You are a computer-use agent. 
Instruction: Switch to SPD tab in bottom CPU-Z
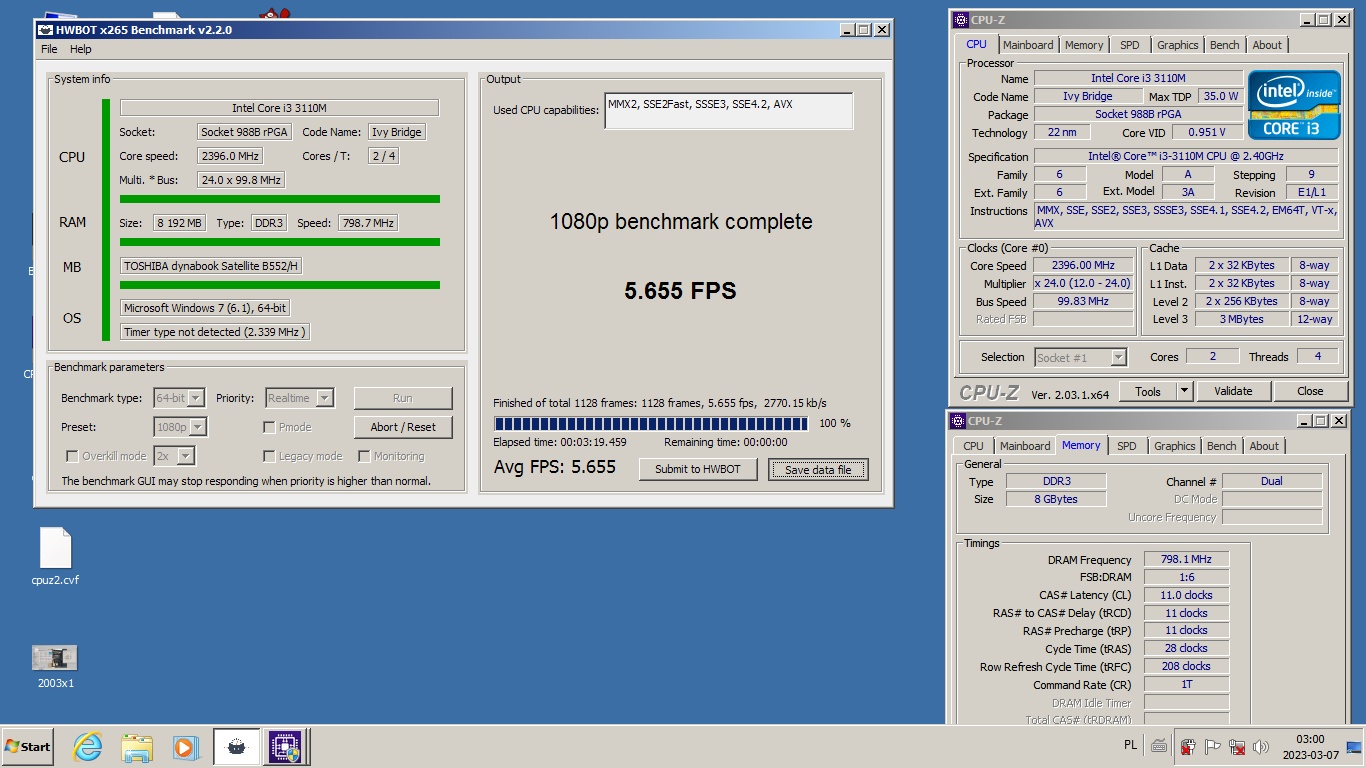point(1126,446)
